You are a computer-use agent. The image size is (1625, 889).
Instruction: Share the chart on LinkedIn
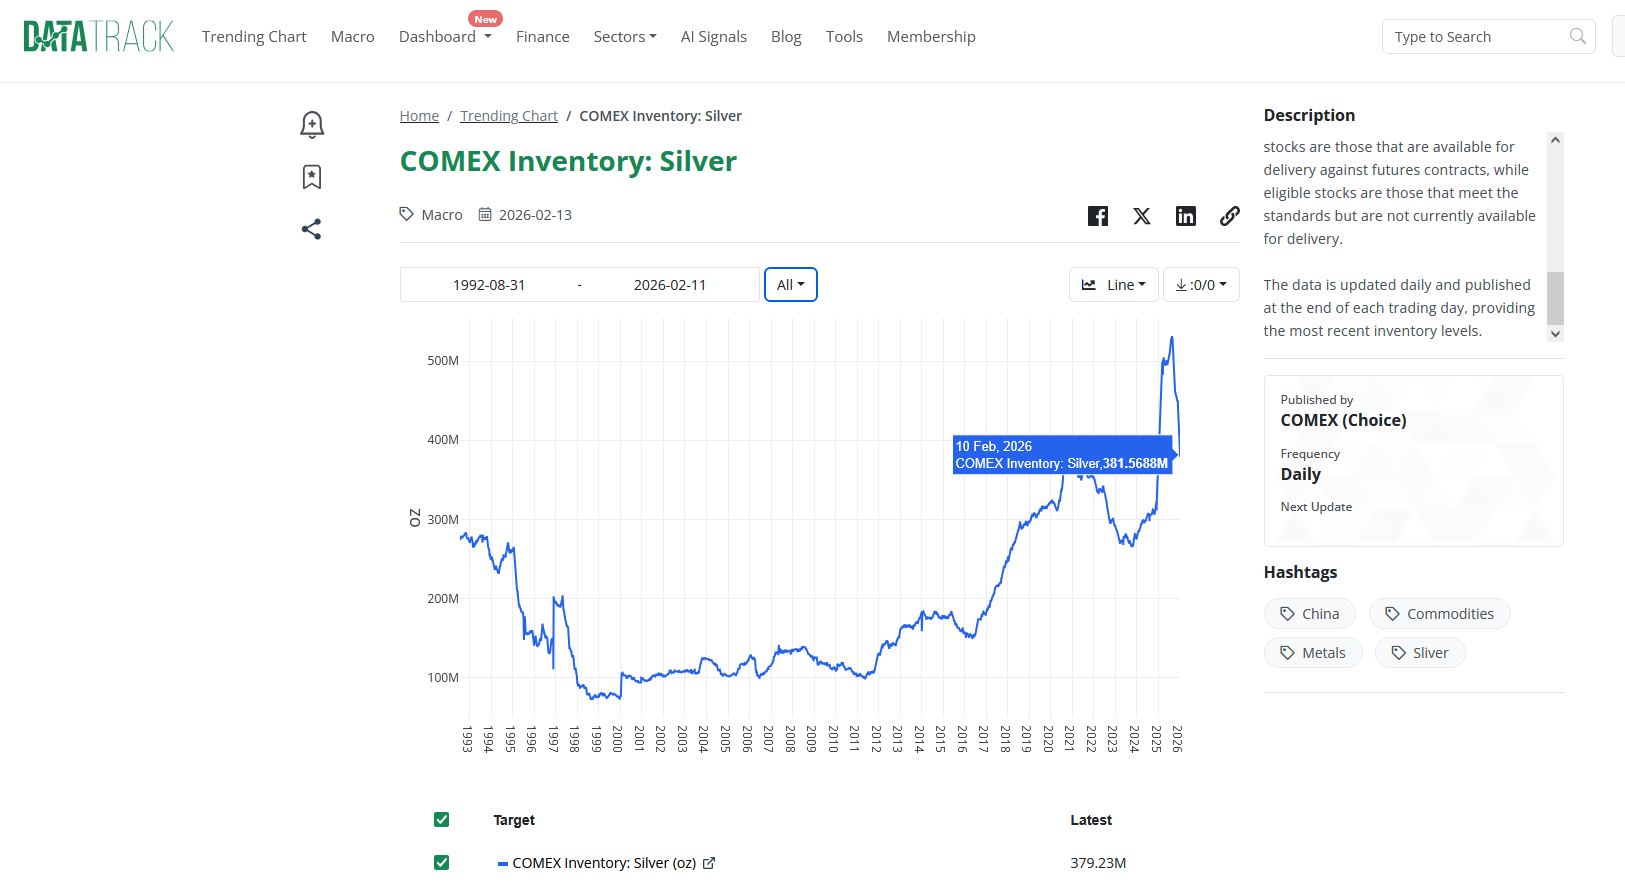point(1186,216)
